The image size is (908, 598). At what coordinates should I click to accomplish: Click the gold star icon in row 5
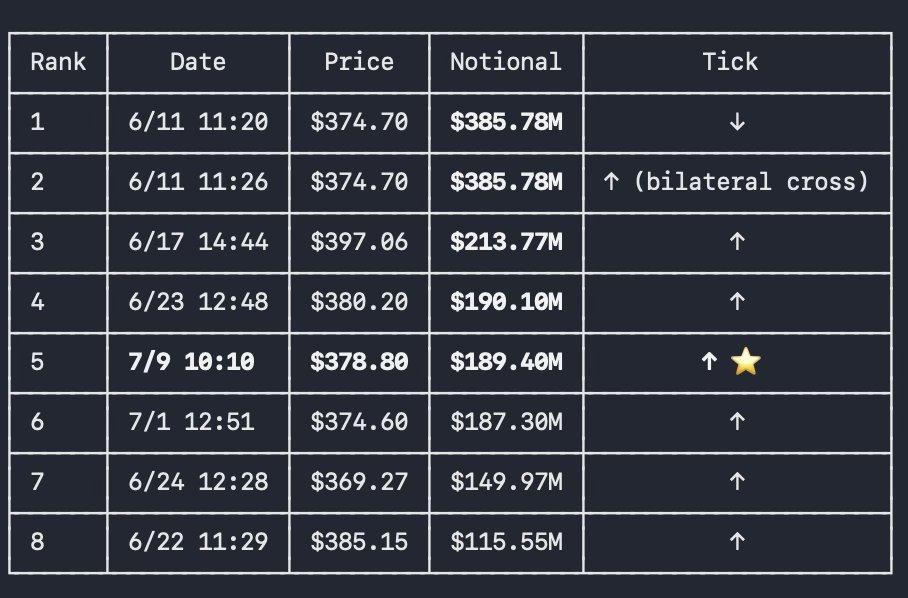(x=745, y=361)
